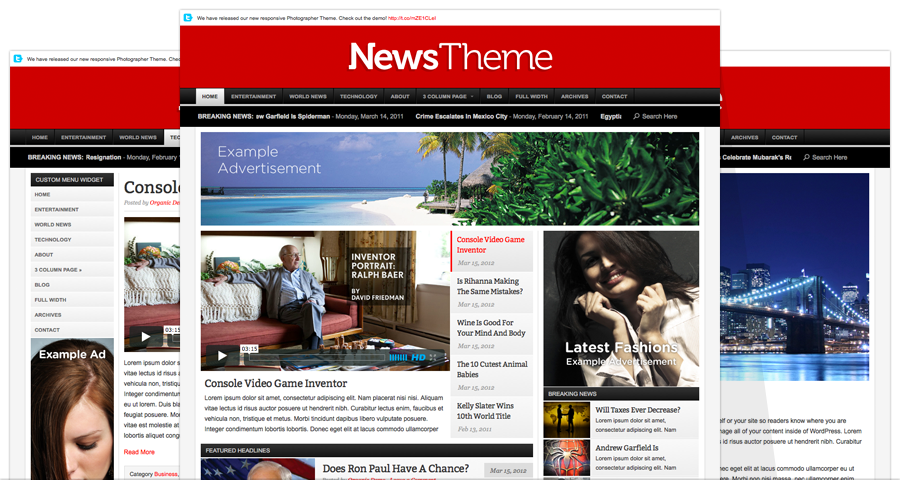The image size is (900, 480).
Task: Click the search magnifier in right background window
Action: coord(806,157)
